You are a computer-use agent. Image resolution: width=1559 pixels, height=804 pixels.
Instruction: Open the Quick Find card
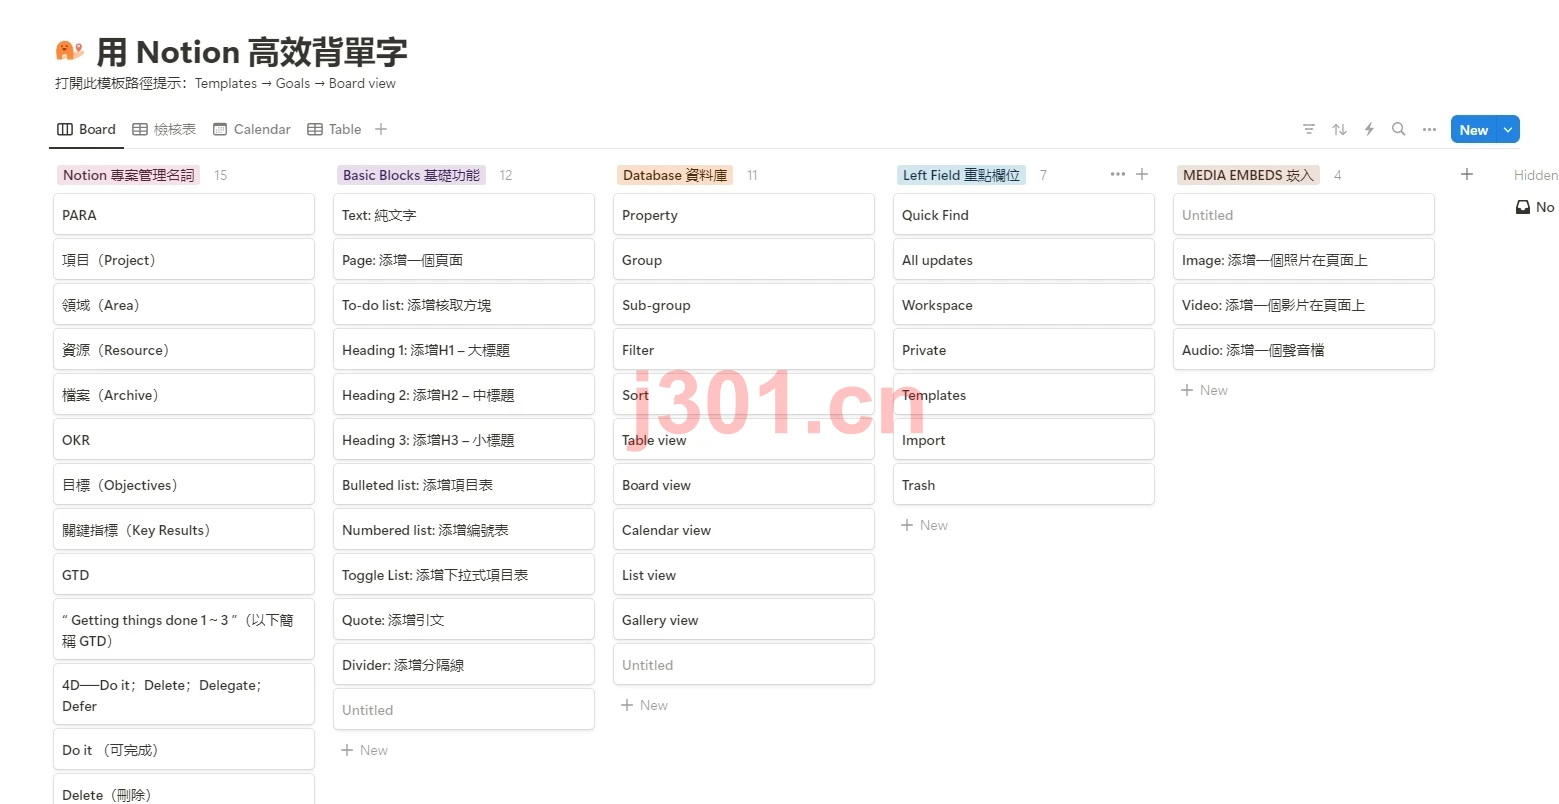(1024, 215)
